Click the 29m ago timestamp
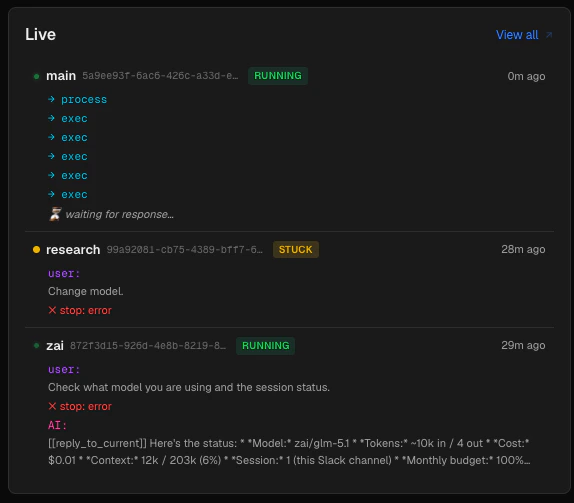Screen dimensions: 574x503 point(523,345)
